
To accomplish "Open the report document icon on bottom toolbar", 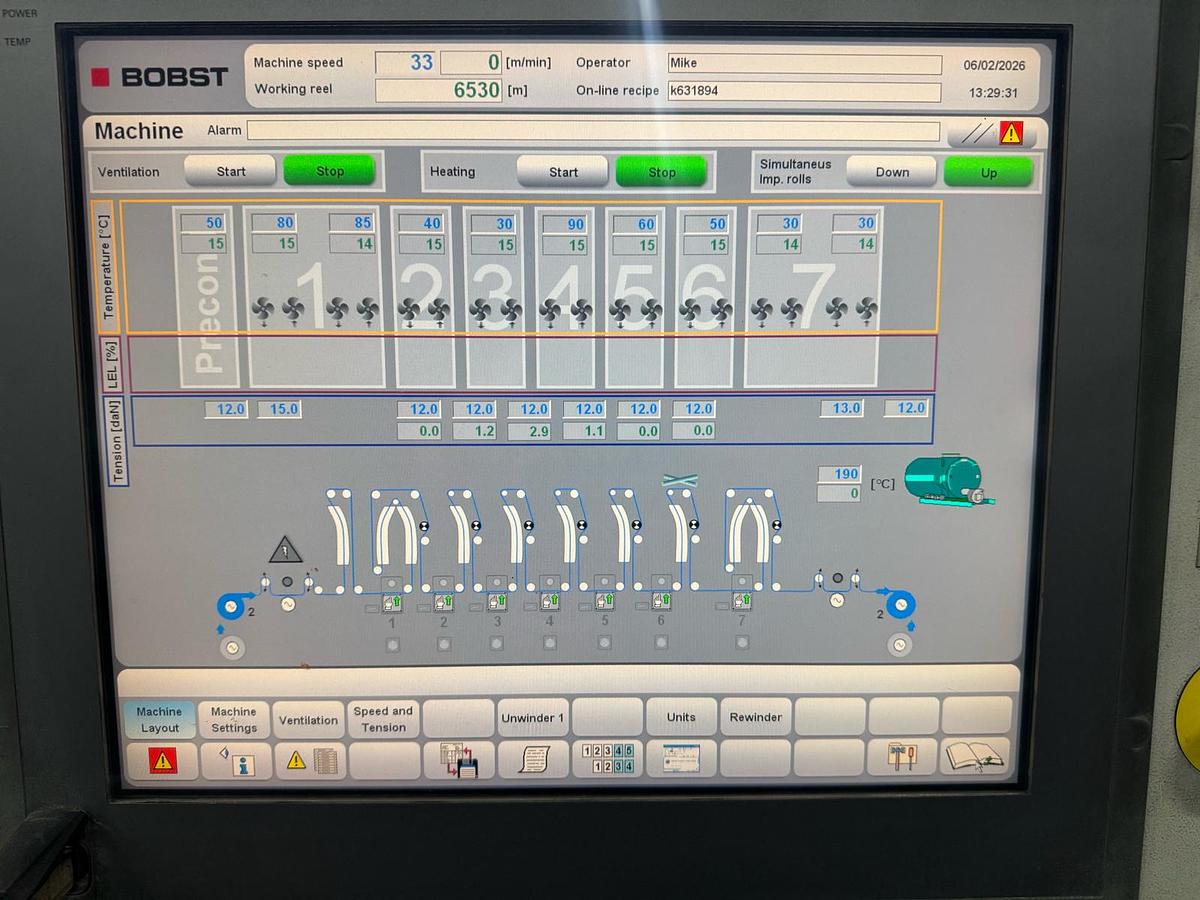I will point(533,760).
